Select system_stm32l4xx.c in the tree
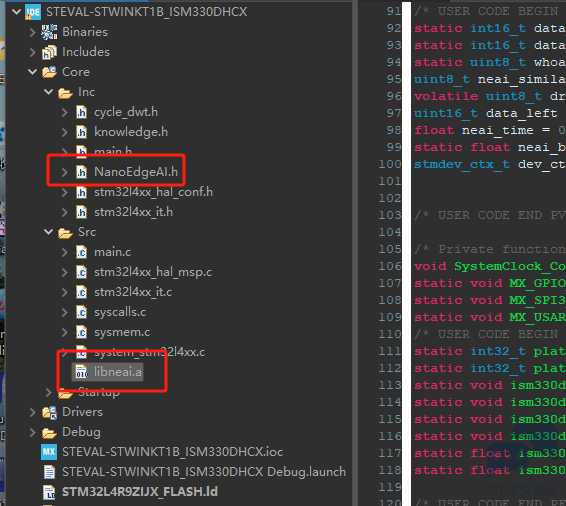This screenshot has height=506, width=566. pos(149,352)
